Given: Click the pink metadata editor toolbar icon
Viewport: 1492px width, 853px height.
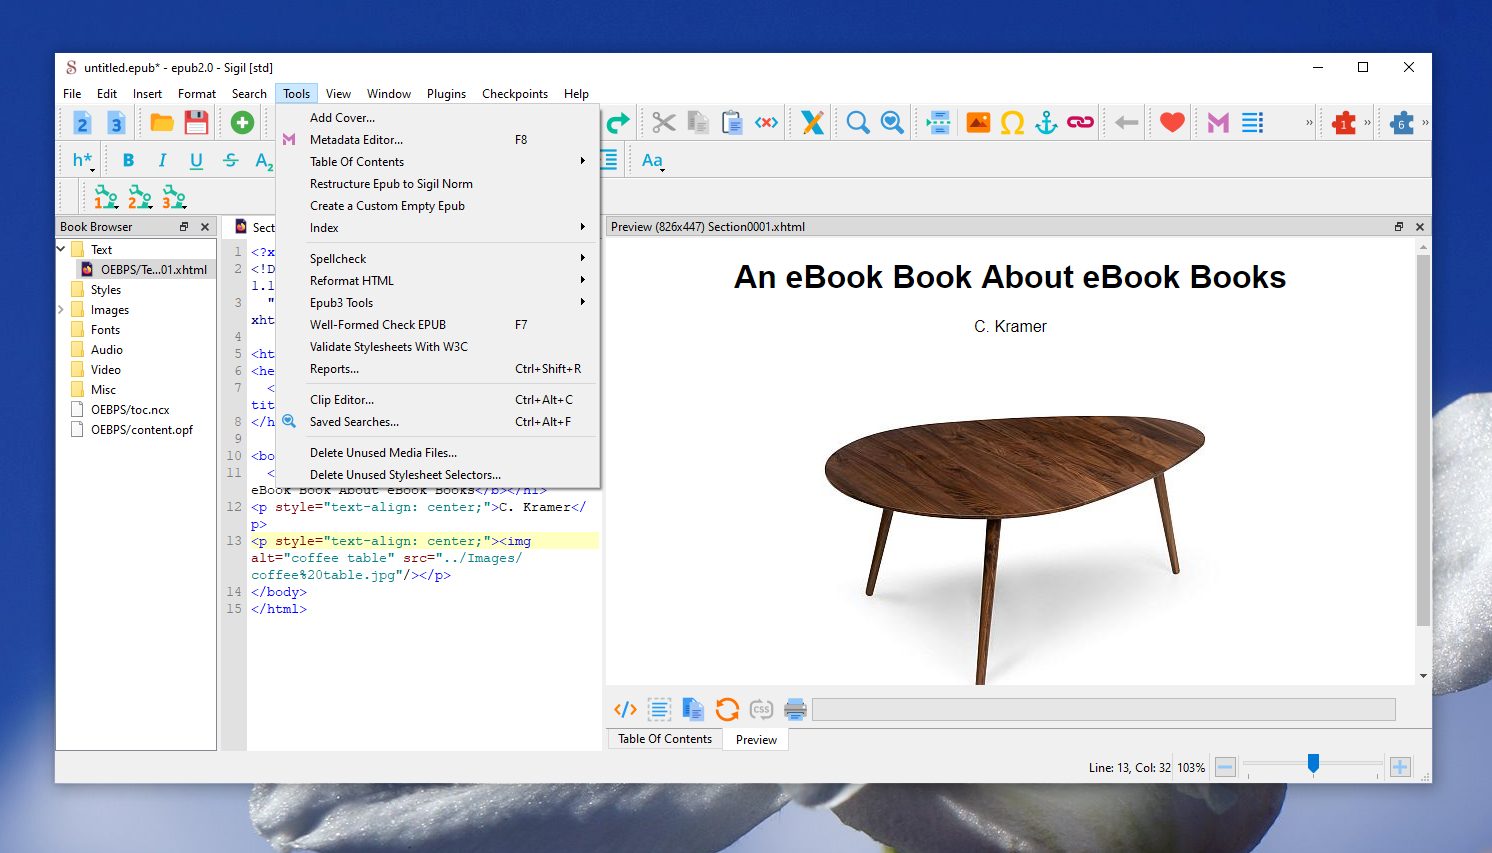Looking at the screenshot, I should click(x=1218, y=123).
